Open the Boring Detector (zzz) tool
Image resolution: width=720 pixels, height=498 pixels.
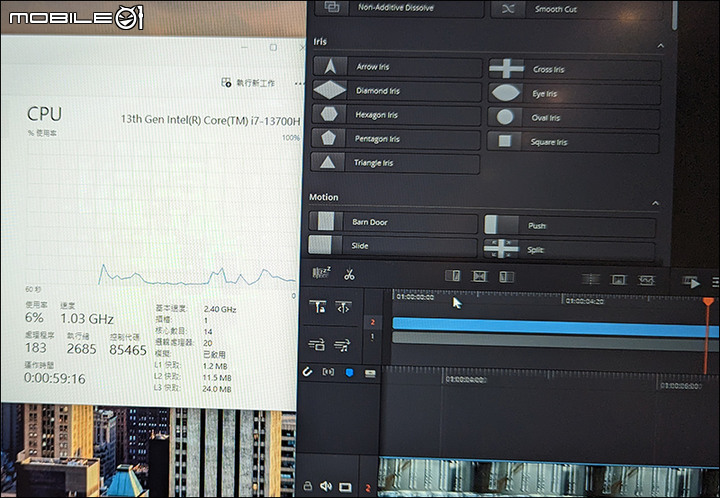(x=321, y=274)
